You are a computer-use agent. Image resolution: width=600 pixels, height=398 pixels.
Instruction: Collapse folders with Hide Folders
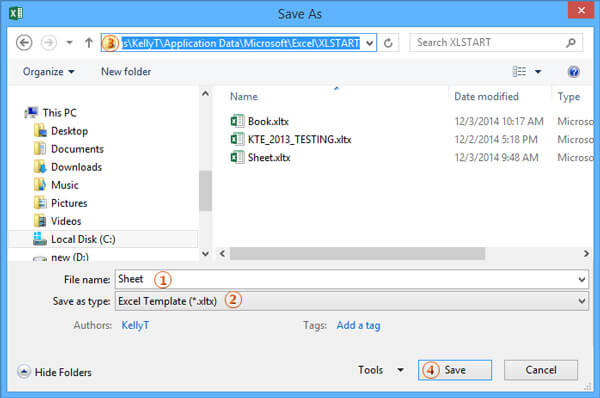54,372
